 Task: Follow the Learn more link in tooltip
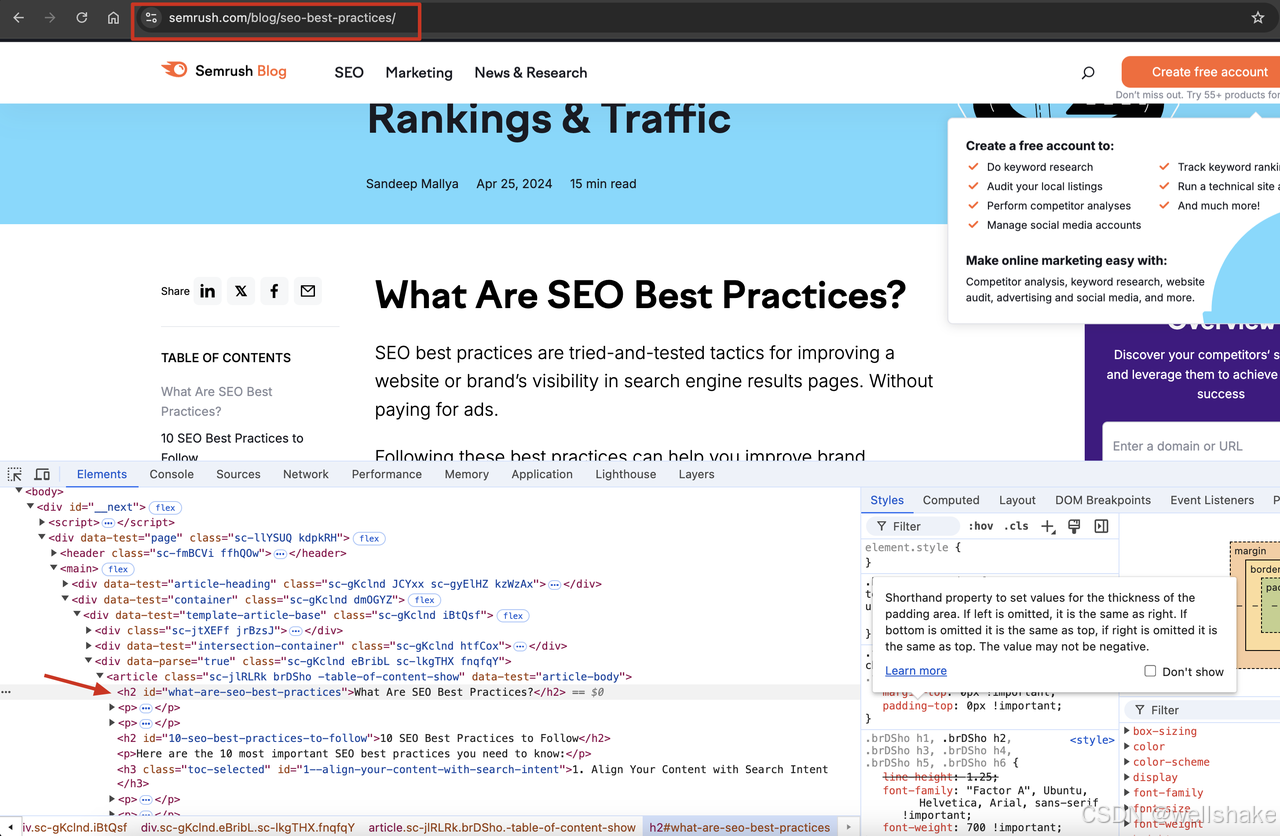point(916,671)
